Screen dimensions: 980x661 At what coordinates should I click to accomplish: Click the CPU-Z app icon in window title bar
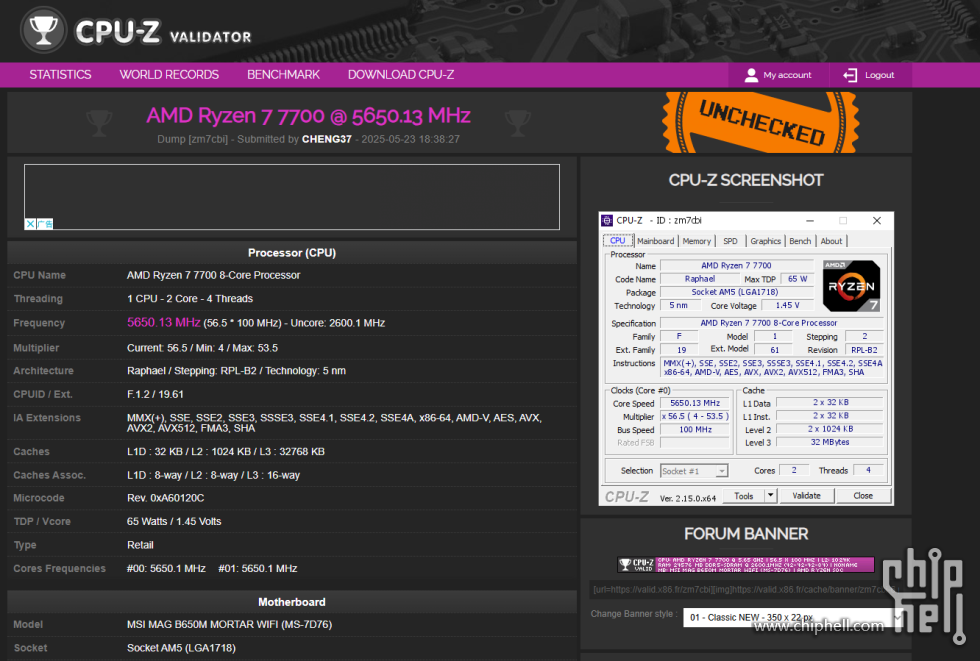pos(607,221)
